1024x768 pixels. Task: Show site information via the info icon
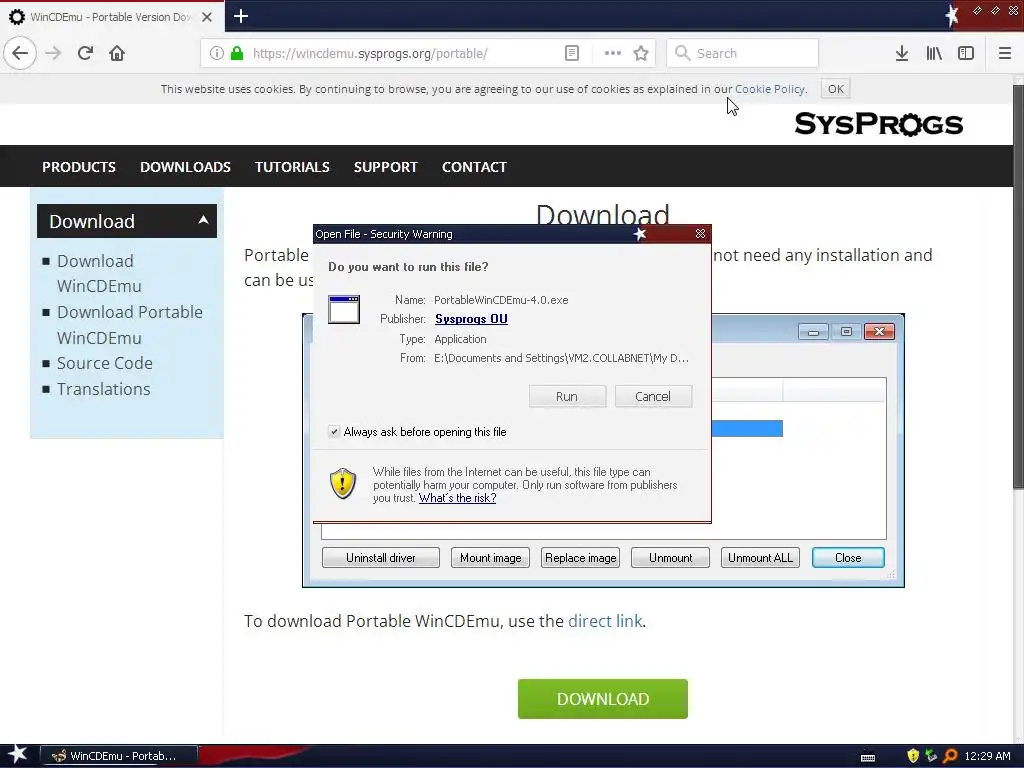tap(217, 53)
